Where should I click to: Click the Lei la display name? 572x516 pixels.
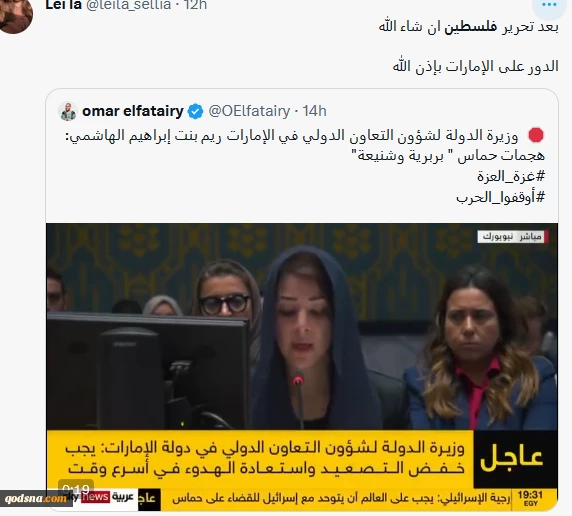[63, 5]
